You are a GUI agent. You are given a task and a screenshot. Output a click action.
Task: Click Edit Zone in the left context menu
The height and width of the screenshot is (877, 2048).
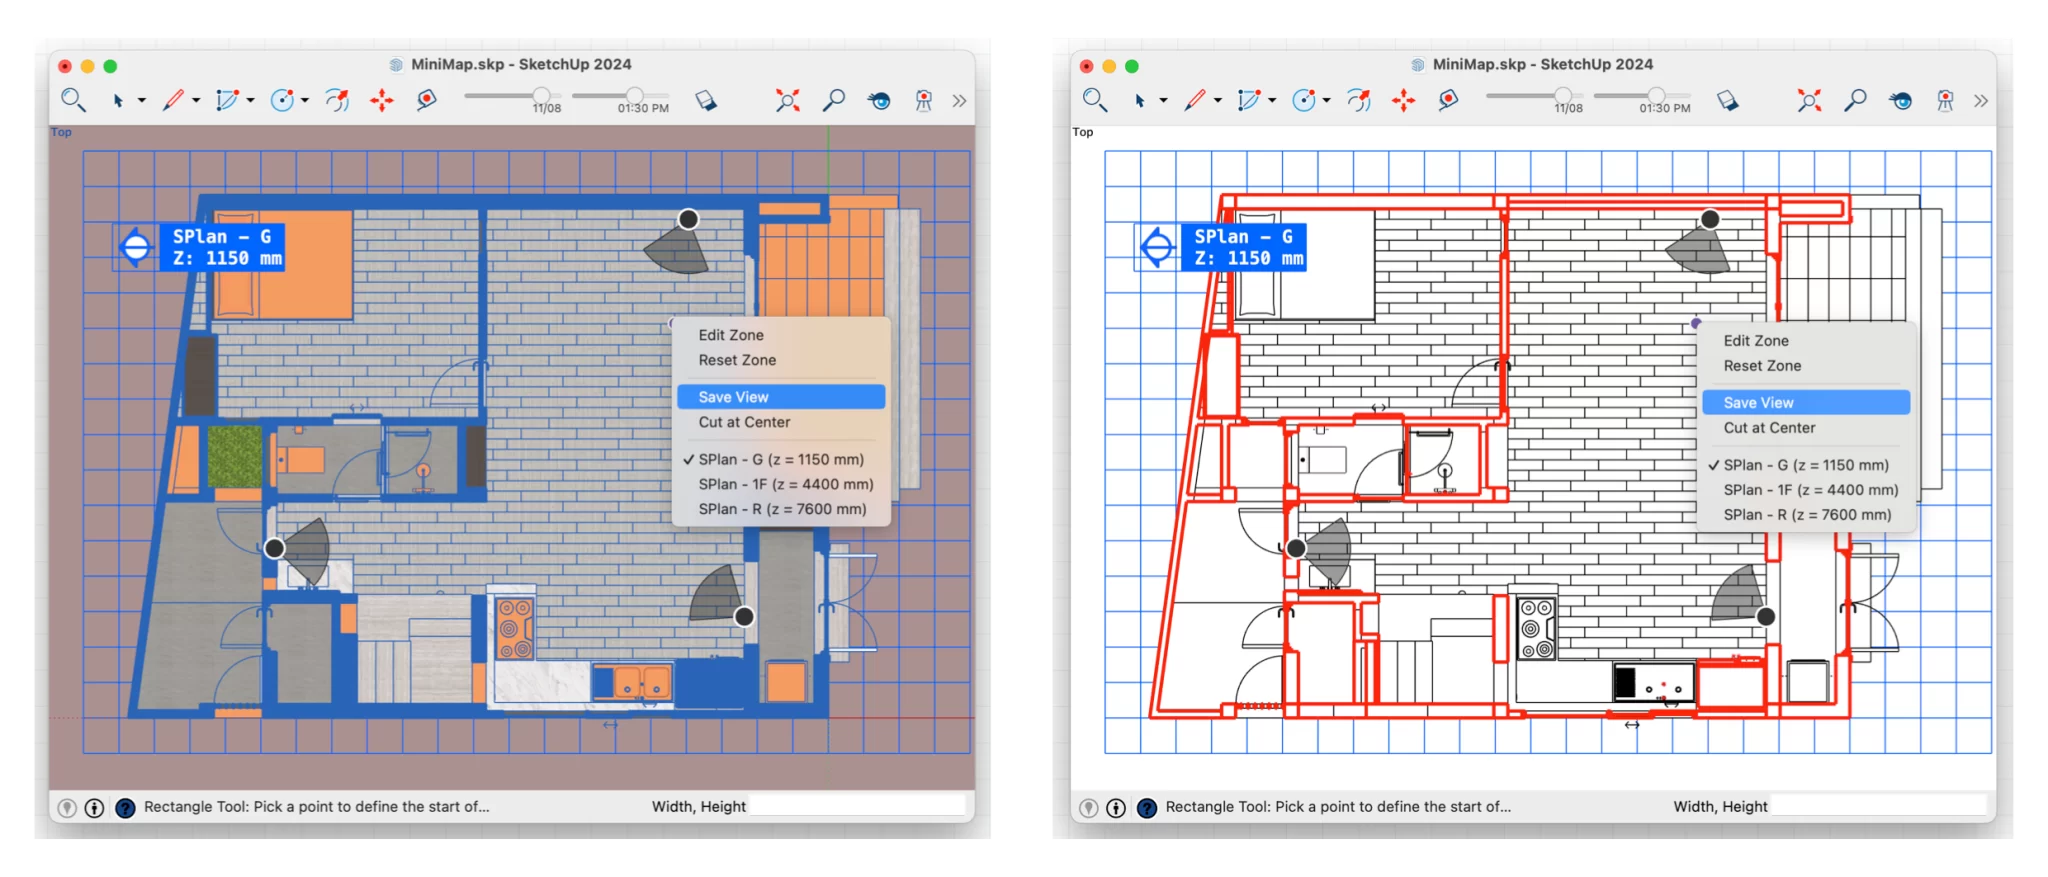coord(731,335)
